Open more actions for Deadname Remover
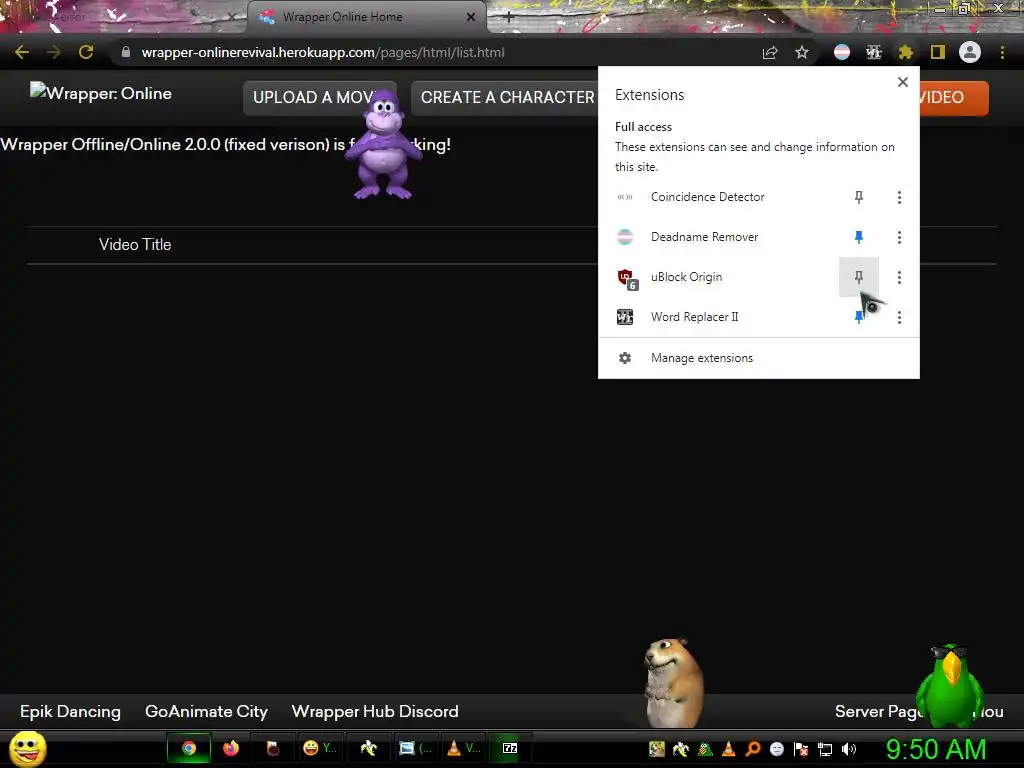 [x=899, y=237]
